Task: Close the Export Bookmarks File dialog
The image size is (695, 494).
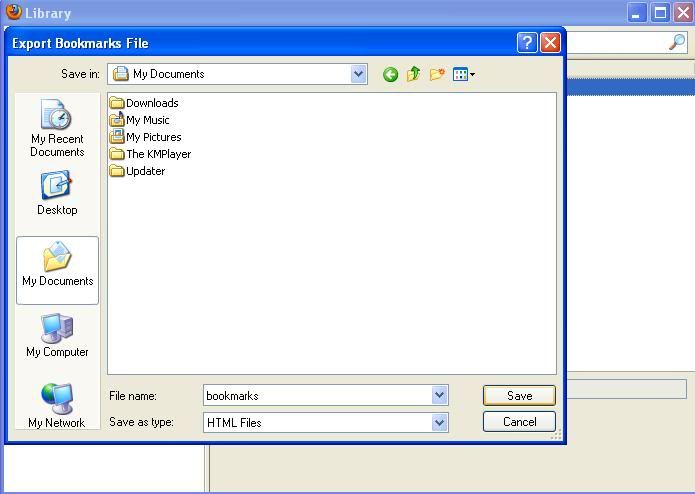Action: point(551,43)
